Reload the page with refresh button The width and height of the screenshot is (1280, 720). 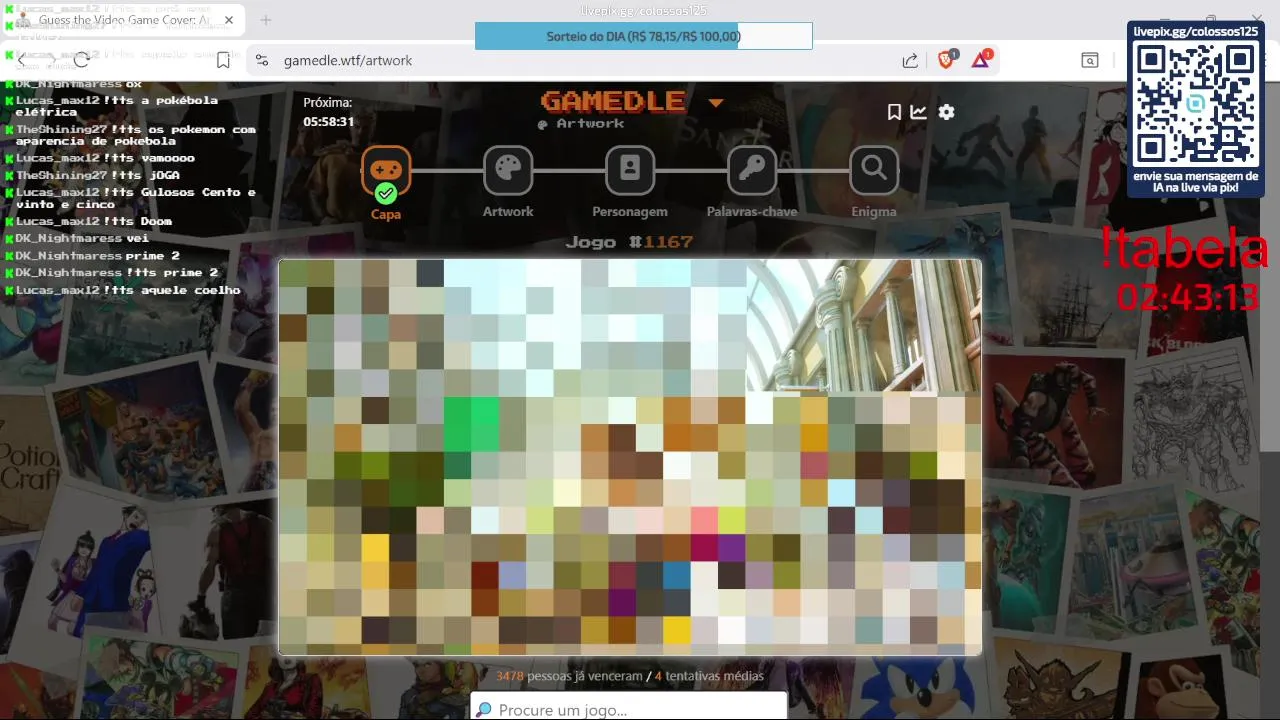point(81,61)
